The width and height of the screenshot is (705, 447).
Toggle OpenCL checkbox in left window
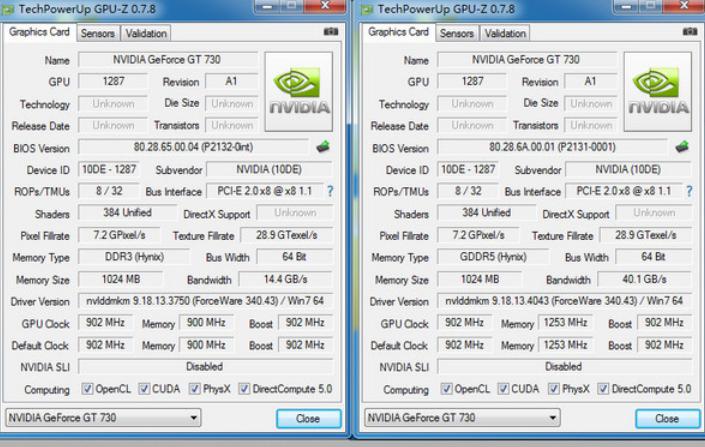87,389
